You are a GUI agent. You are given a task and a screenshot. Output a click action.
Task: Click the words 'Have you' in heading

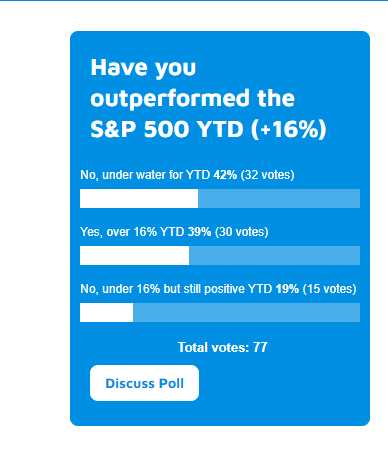tap(143, 68)
